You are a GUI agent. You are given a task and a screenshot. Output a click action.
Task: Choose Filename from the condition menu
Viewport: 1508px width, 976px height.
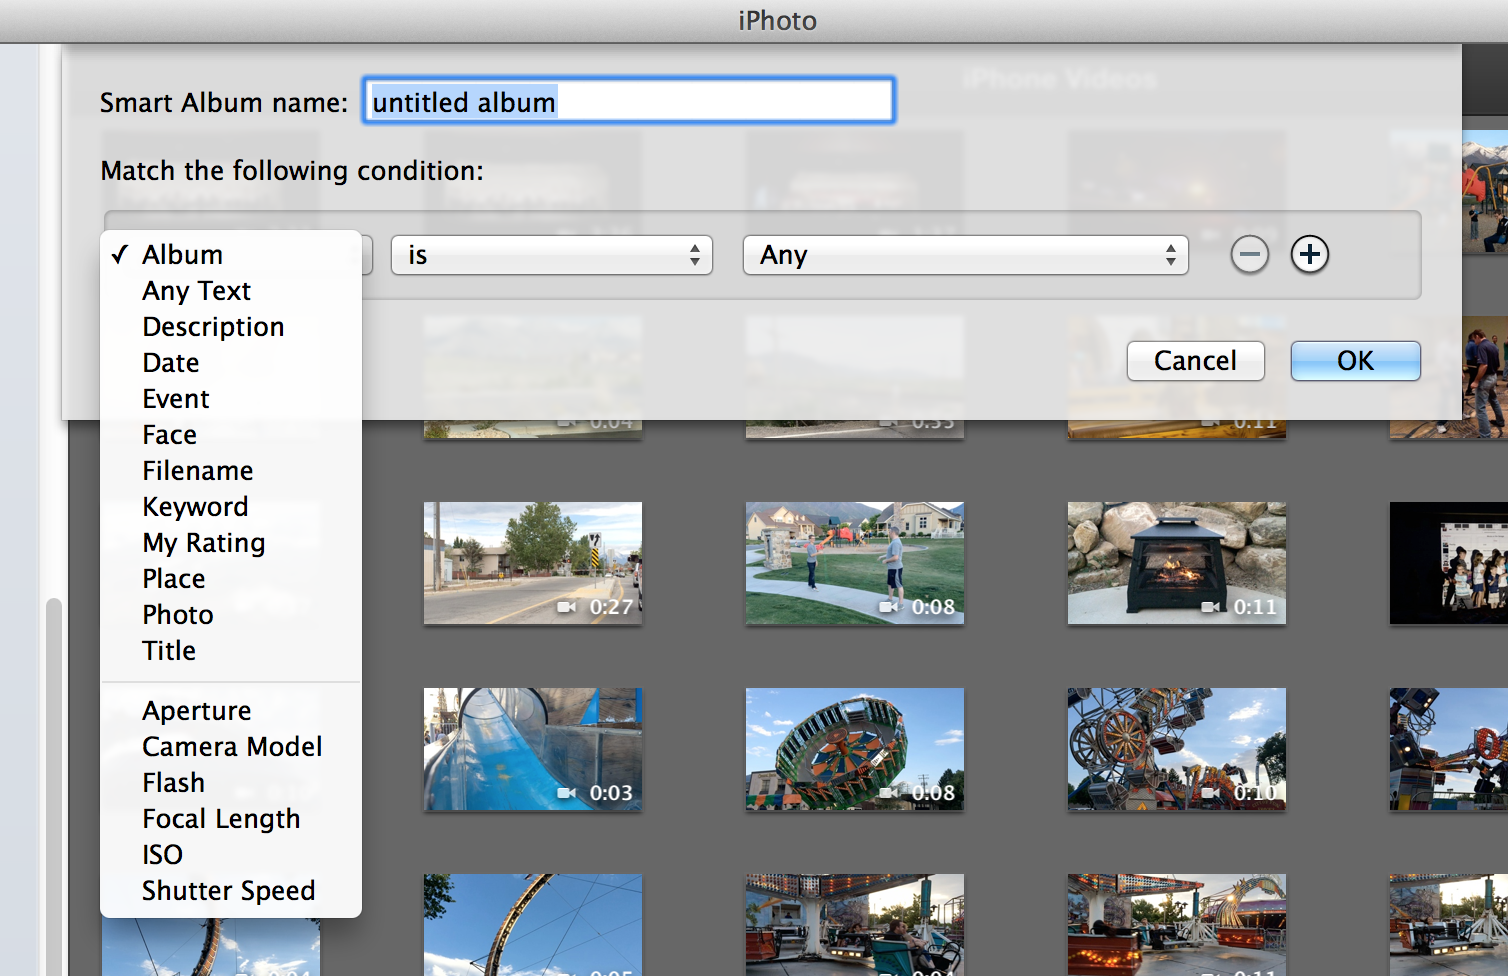(231, 470)
